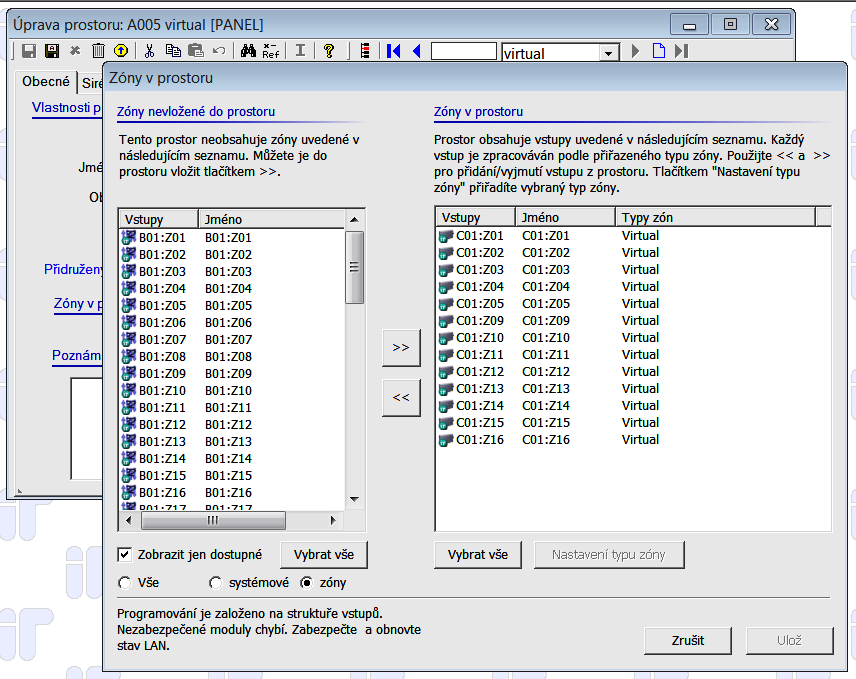Select the systémové radio button
Image resolution: width=856 pixels, height=679 pixels.
click(x=215, y=582)
